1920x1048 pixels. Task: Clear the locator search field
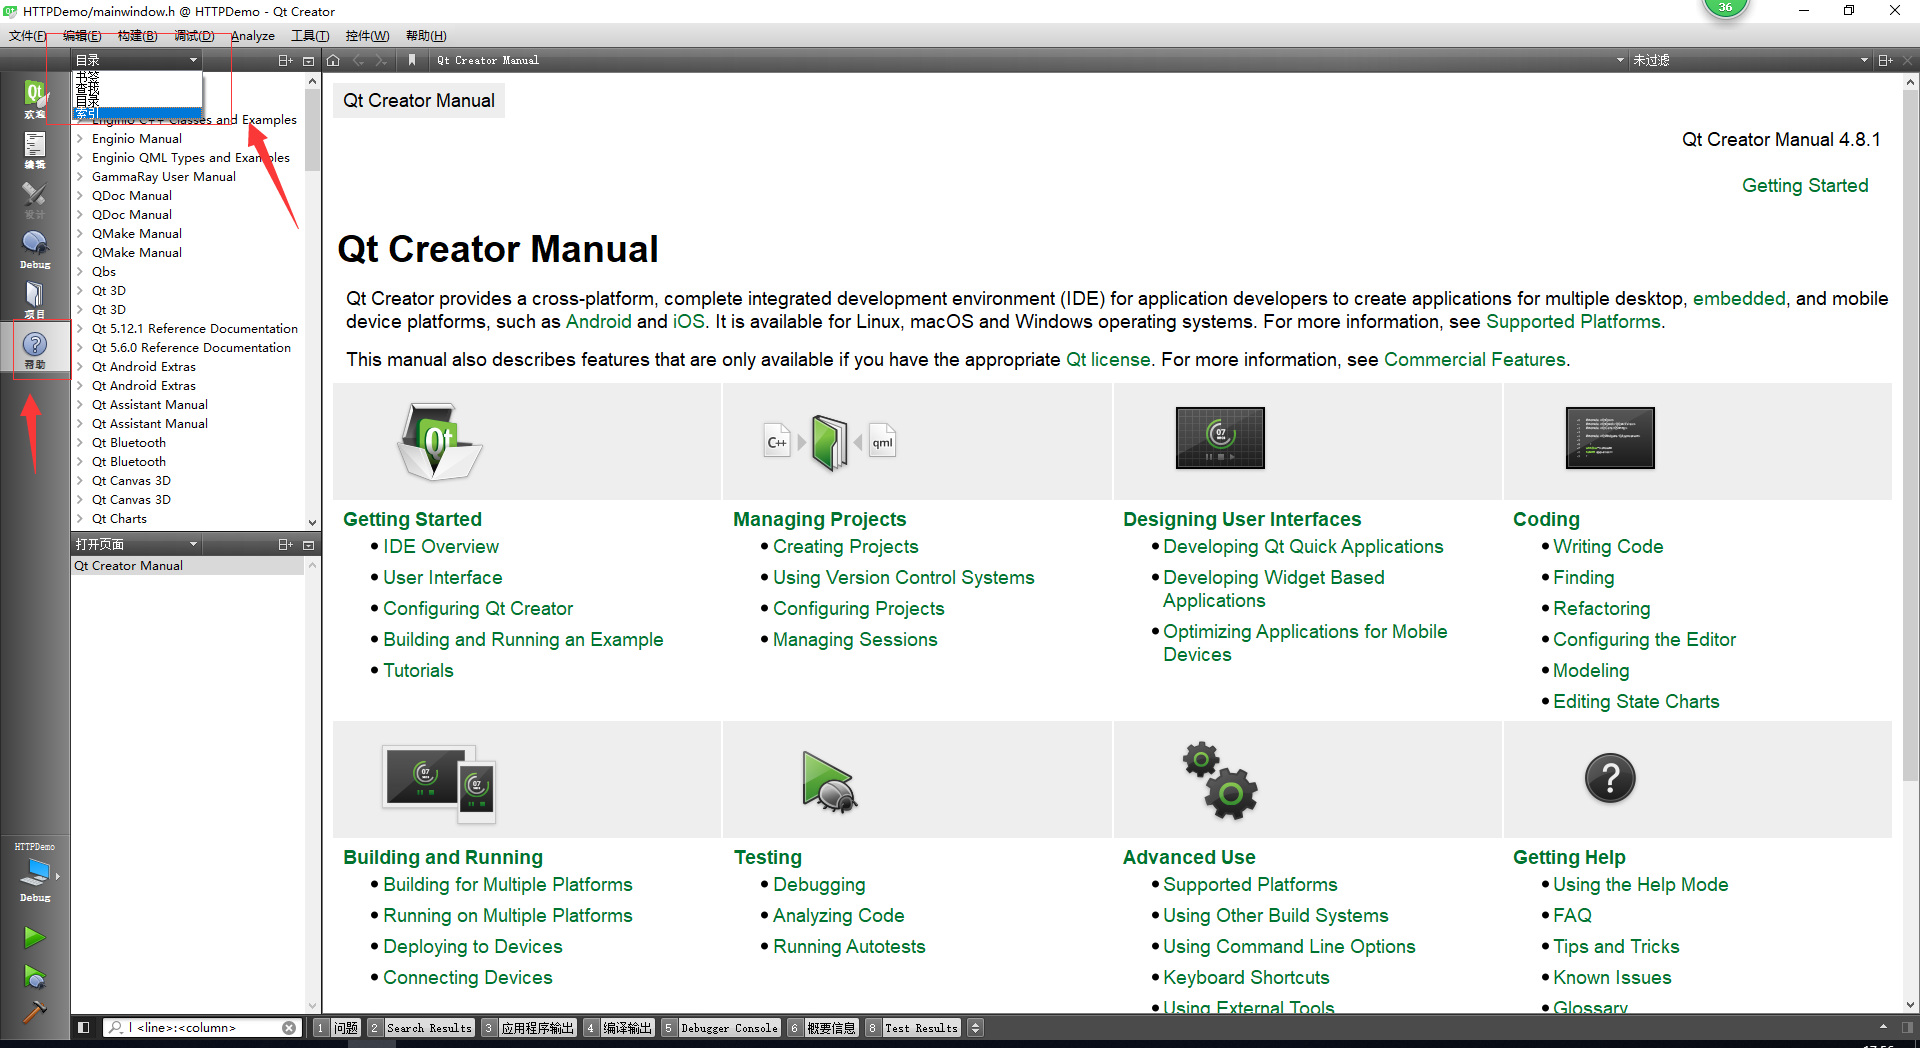click(289, 1028)
